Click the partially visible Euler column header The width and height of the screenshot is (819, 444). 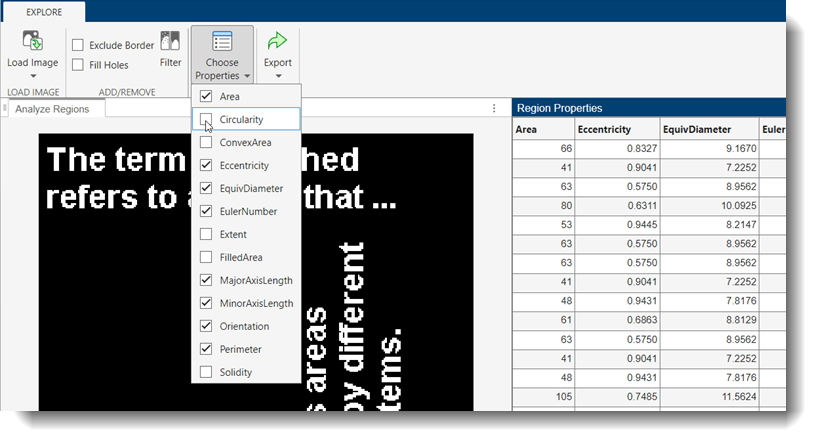pyautogui.click(x=773, y=129)
